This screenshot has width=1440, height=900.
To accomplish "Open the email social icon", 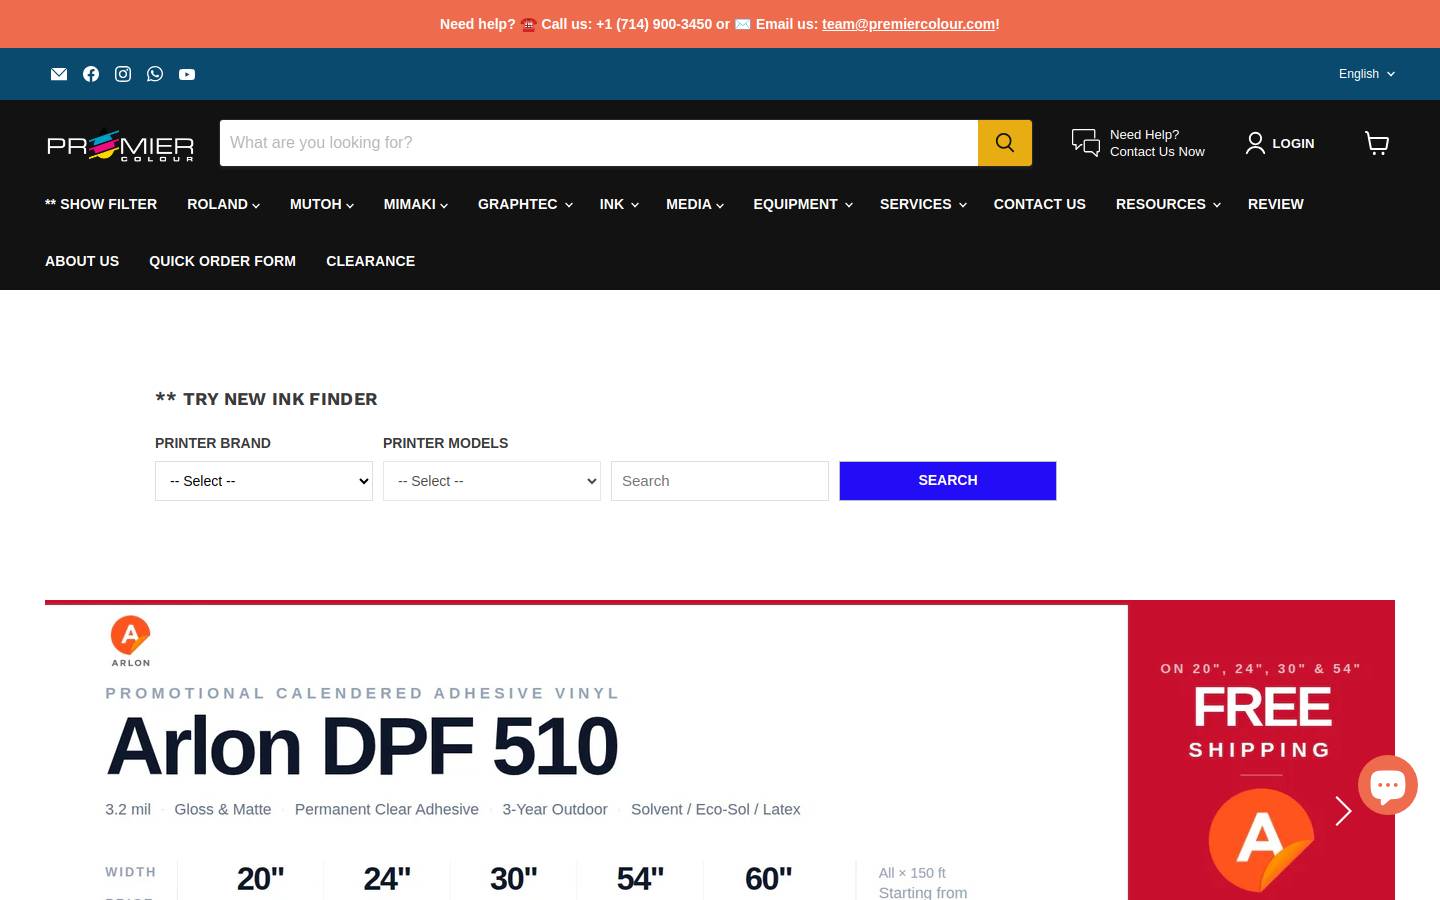I will click(x=59, y=74).
